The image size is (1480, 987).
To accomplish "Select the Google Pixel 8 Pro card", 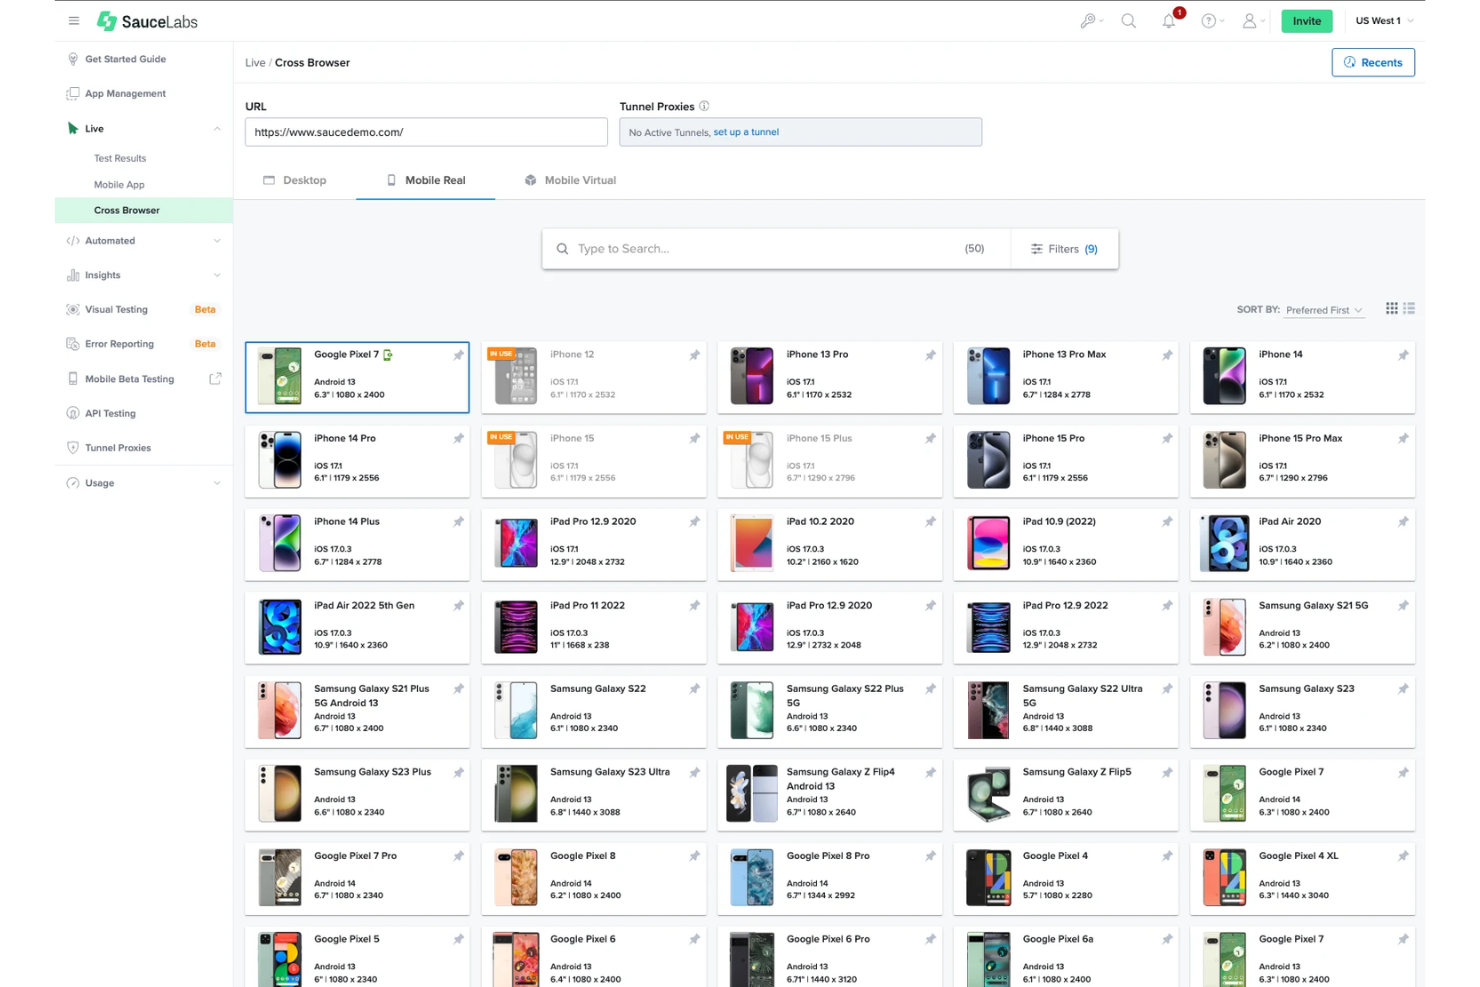I will (829, 879).
